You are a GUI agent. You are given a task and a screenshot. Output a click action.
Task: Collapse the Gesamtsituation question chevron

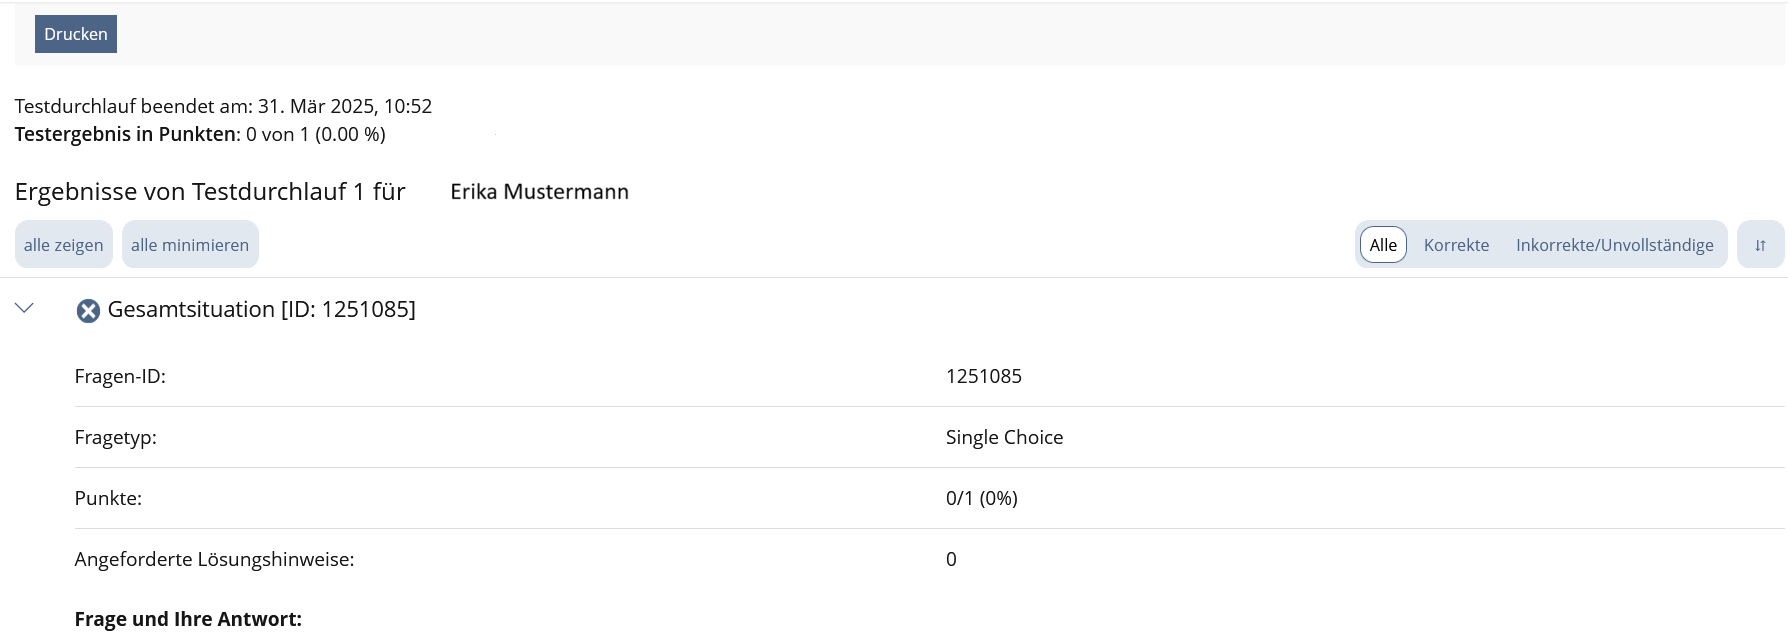pos(25,309)
